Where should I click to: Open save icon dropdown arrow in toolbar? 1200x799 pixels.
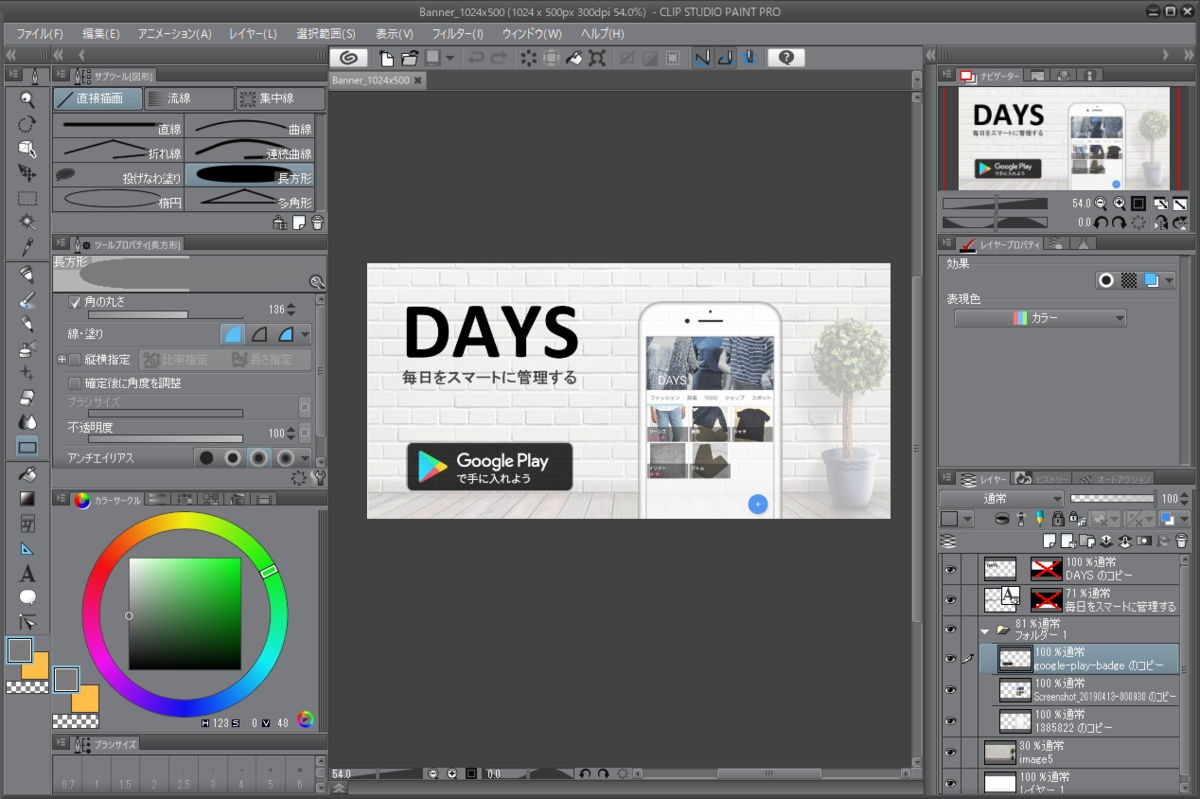450,58
